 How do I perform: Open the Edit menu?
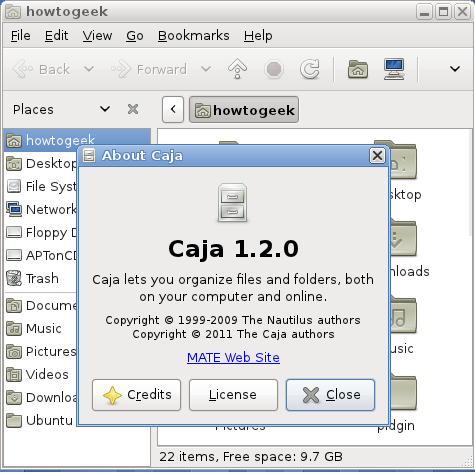pos(56,36)
